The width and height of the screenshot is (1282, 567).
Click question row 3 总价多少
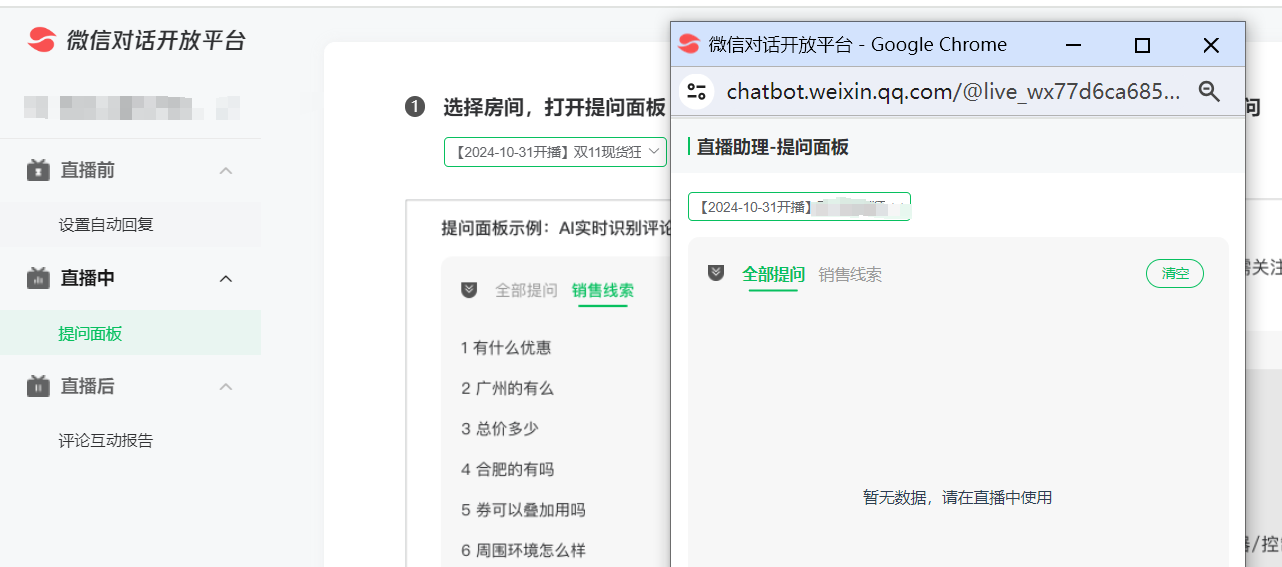[x=500, y=428]
